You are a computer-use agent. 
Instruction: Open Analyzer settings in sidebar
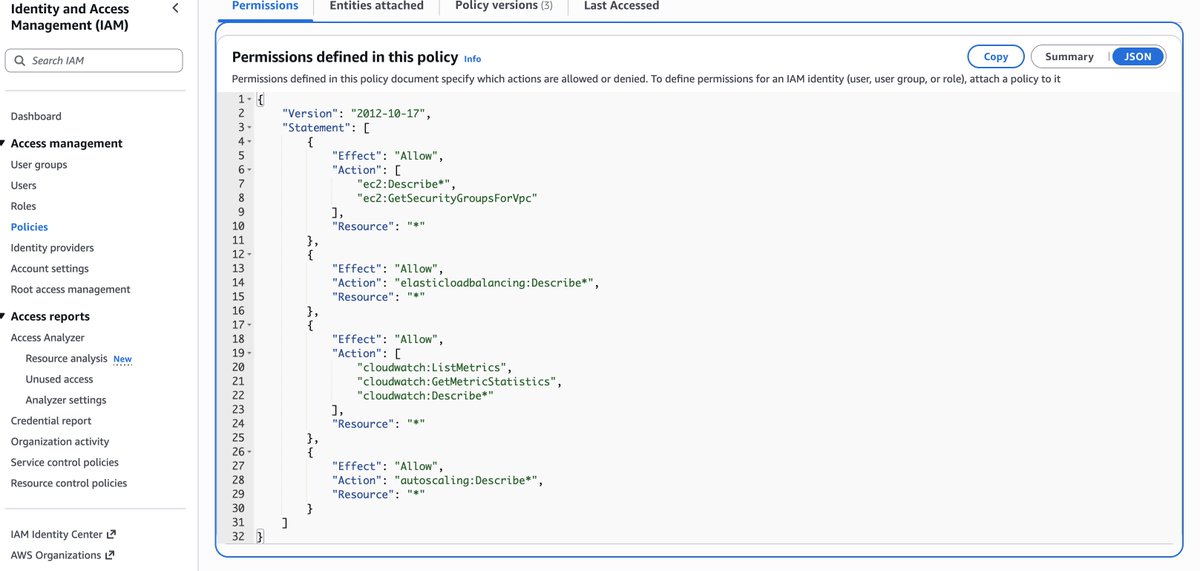coord(66,400)
